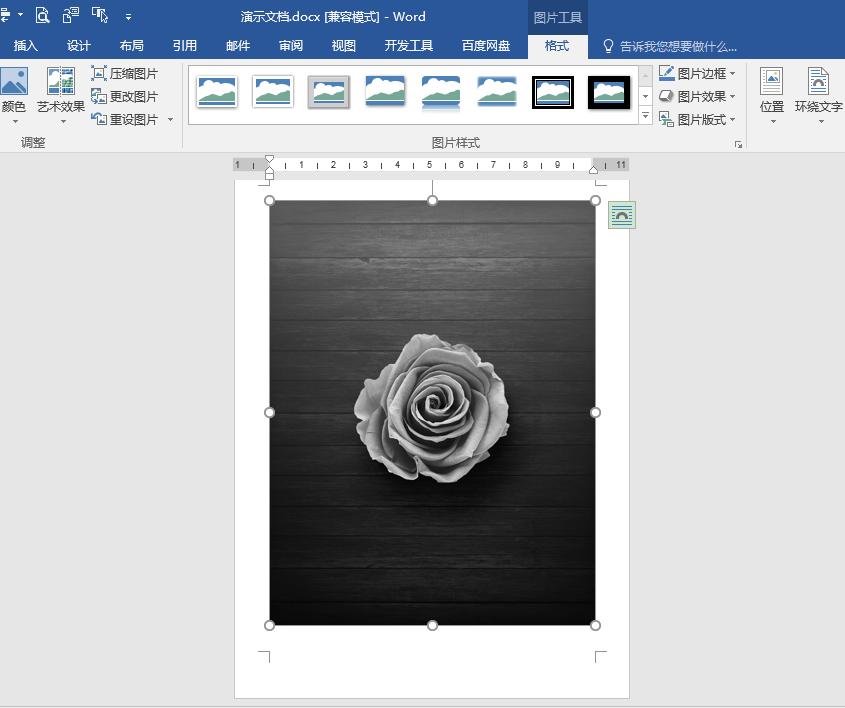
Task: Expand the picture styles gallery more button
Action: [645, 117]
